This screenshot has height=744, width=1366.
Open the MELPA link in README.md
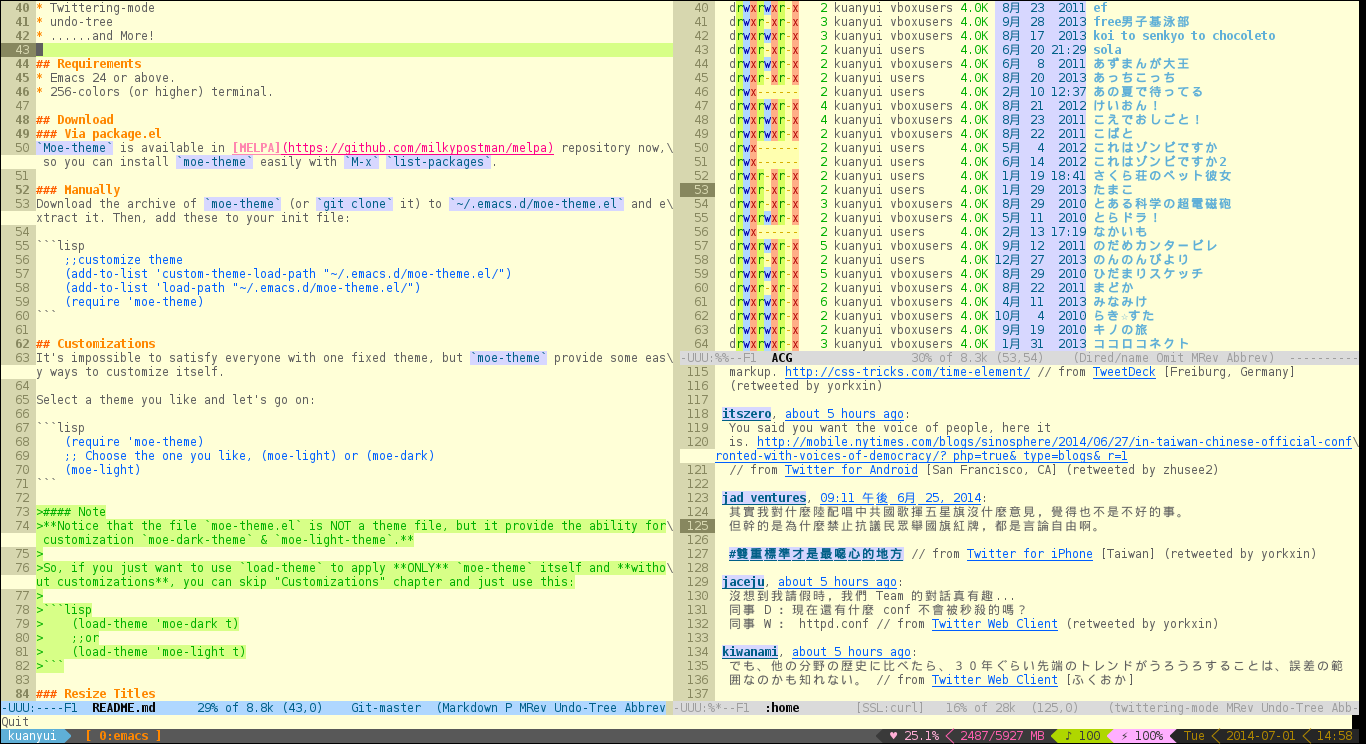pyautogui.click(x=392, y=148)
